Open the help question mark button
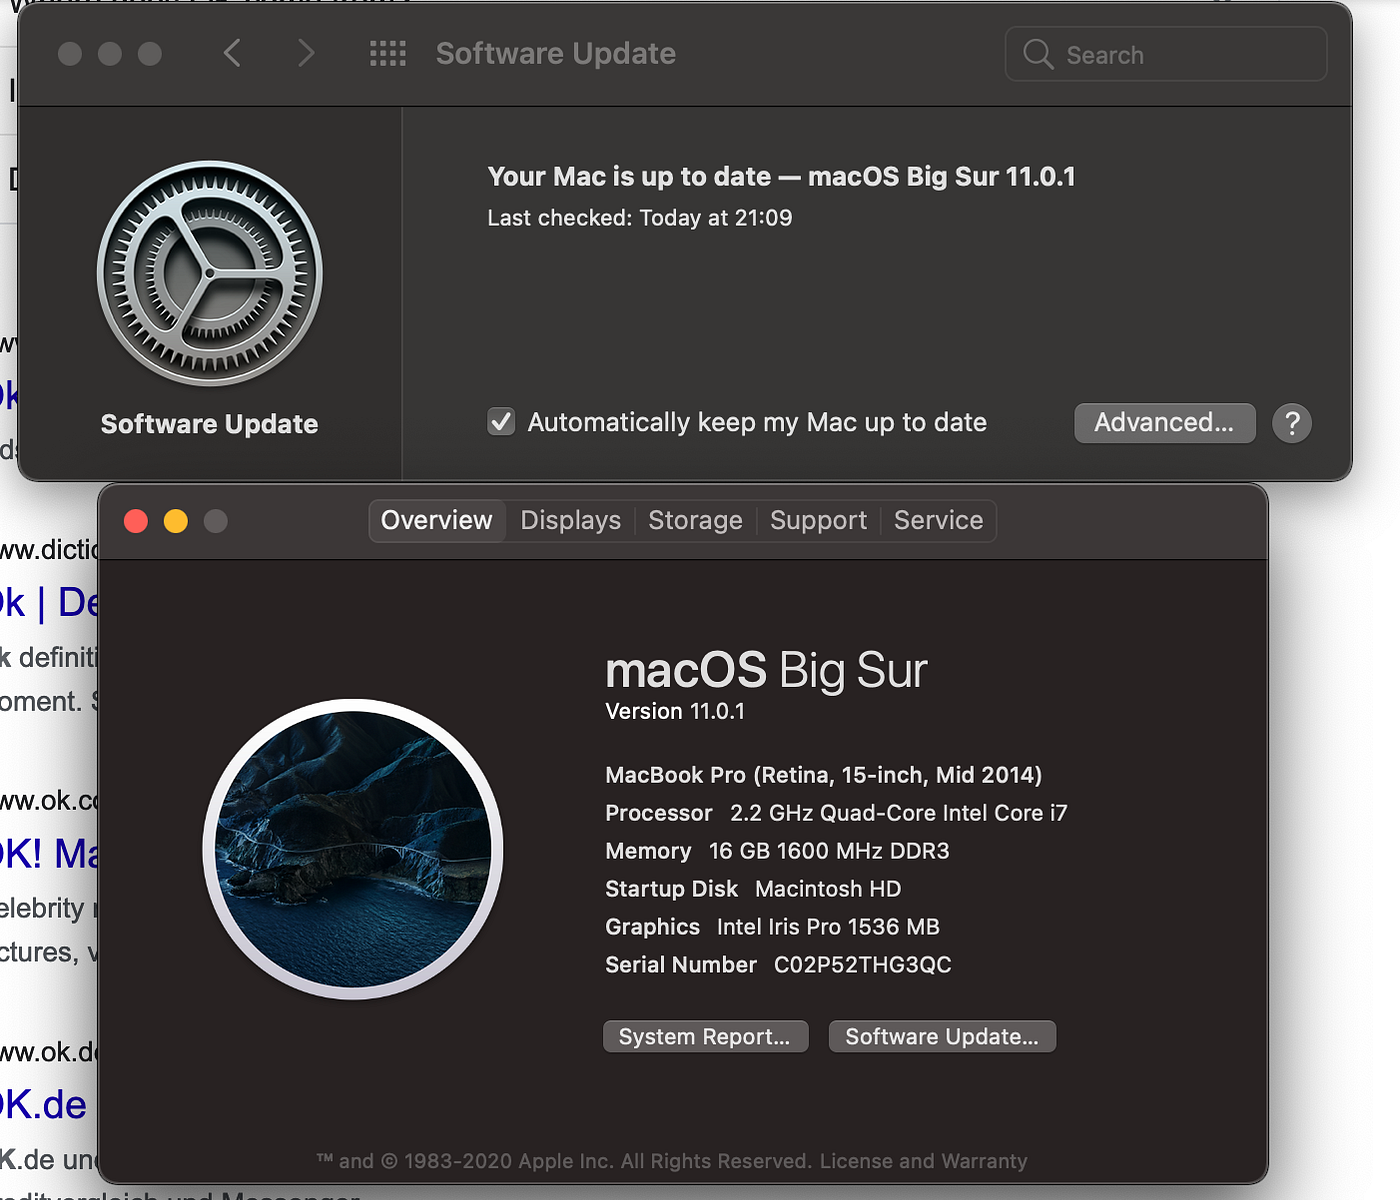This screenshot has width=1400, height=1200. 1292,423
